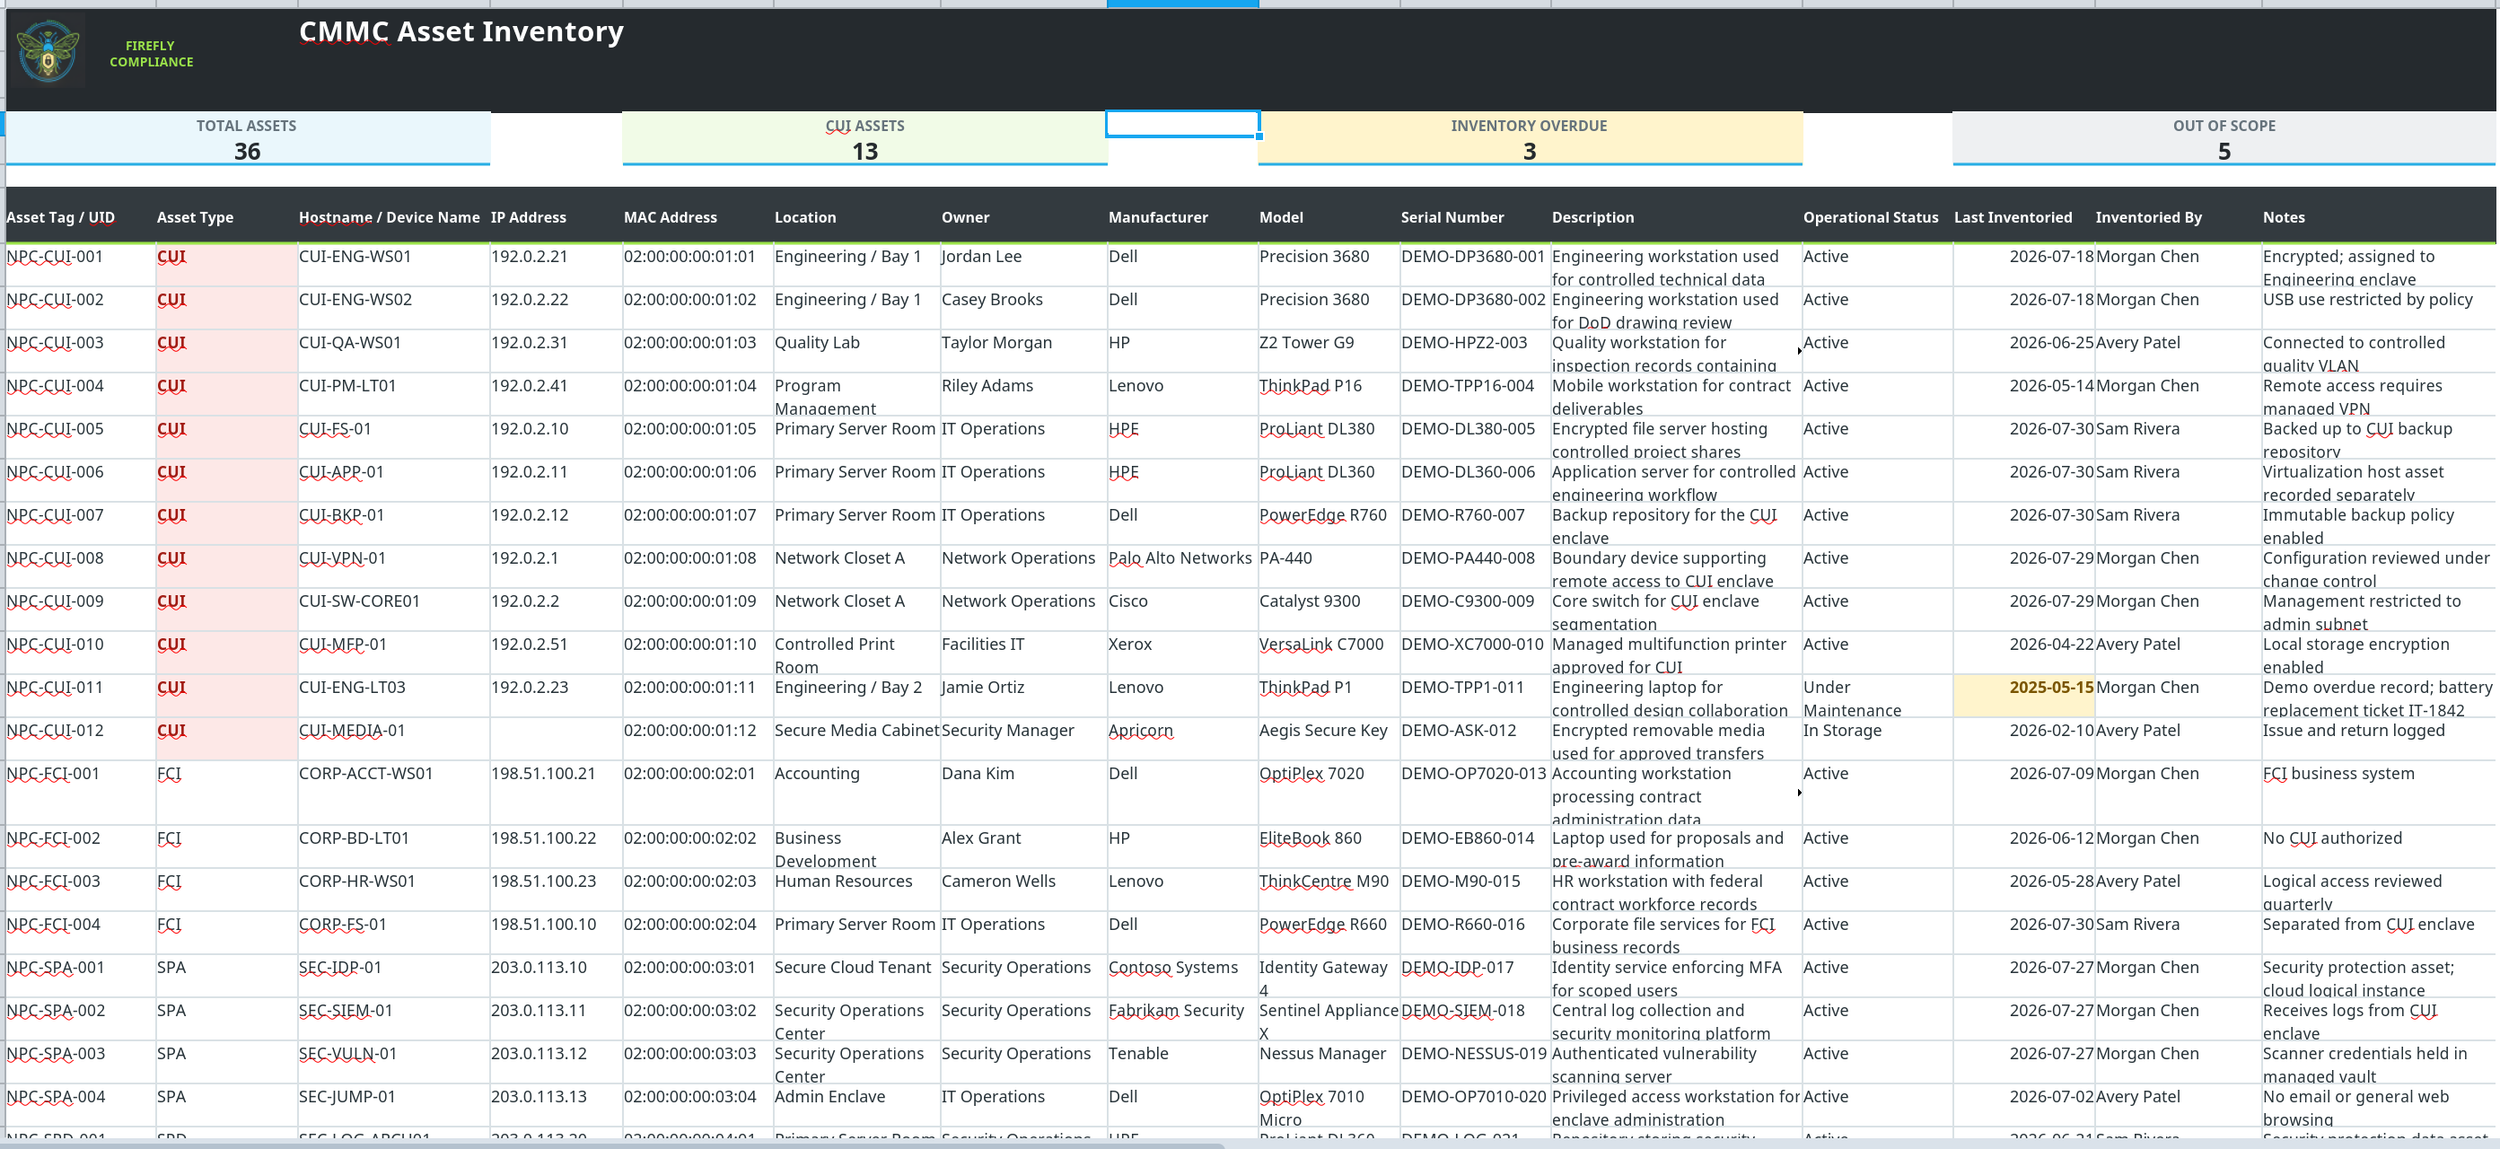Select location Quality Lab cell
This screenshot has height=1149, width=2500.
point(856,350)
